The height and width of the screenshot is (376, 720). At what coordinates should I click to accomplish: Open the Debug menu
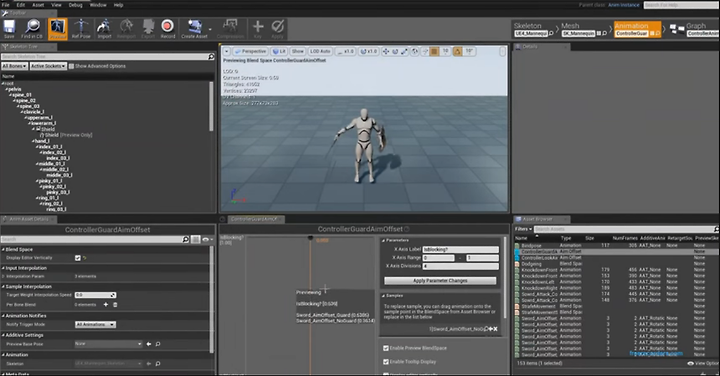[75, 5]
